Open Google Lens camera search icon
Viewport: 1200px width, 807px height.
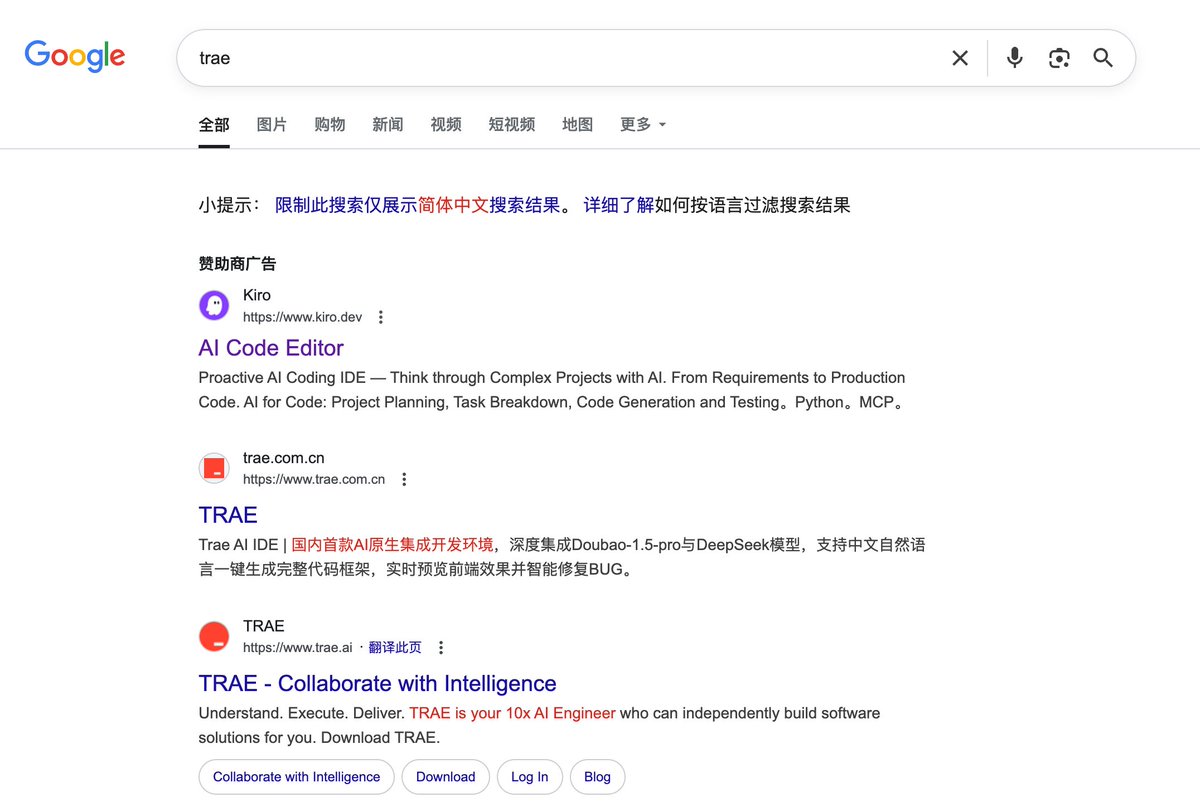[1059, 58]
